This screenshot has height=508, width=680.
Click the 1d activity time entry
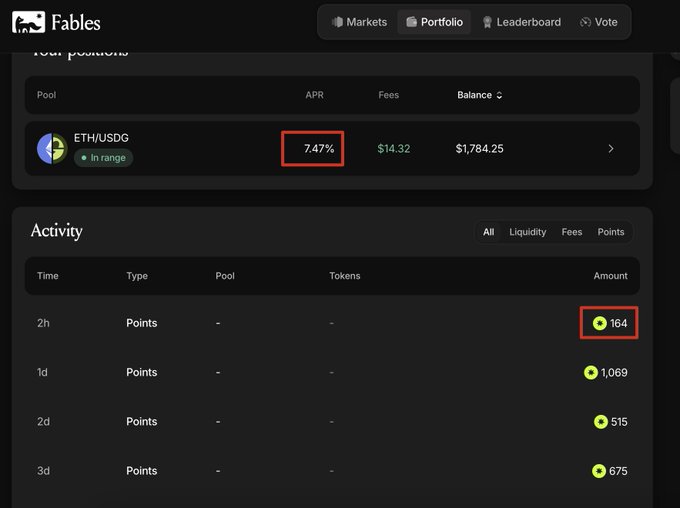(x=42, y=372)
